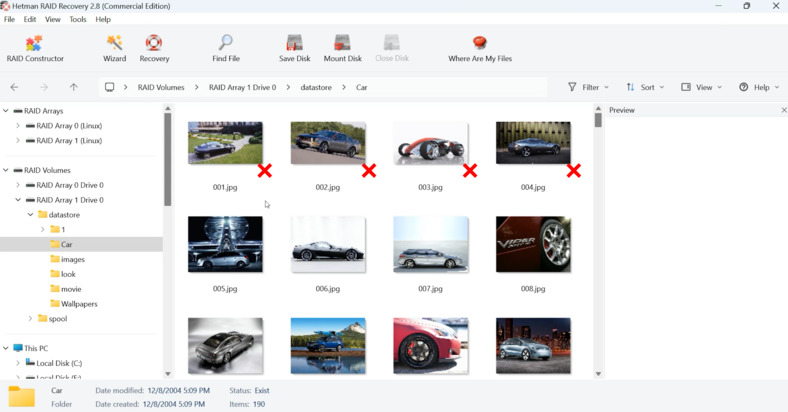The width and height of the screenshot is (788, 412).
Task: Go back with the left arrow
Action: (x=15, y=87)
